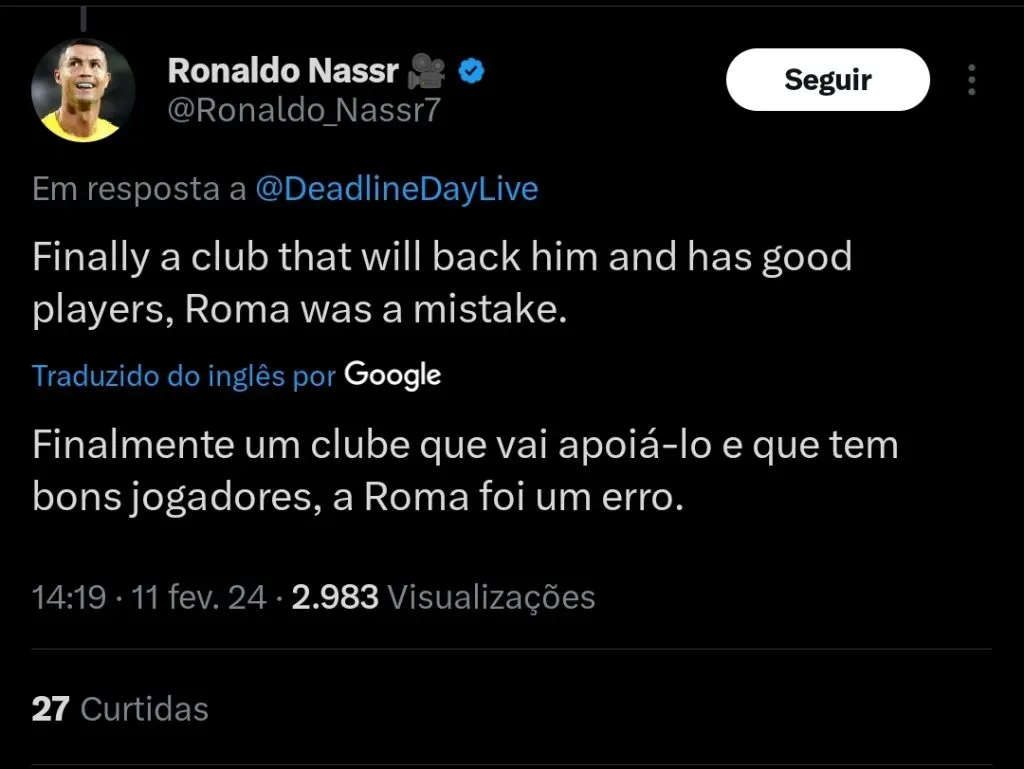Click the original English tweet text
Viewport: 1024px width, 769px height.
tap(441, 283)
